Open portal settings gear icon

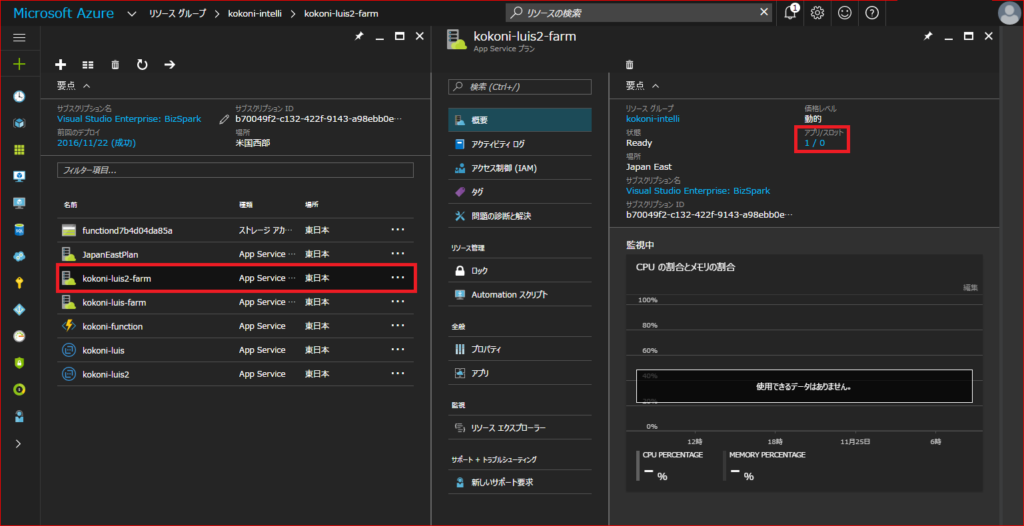[818, 13]
